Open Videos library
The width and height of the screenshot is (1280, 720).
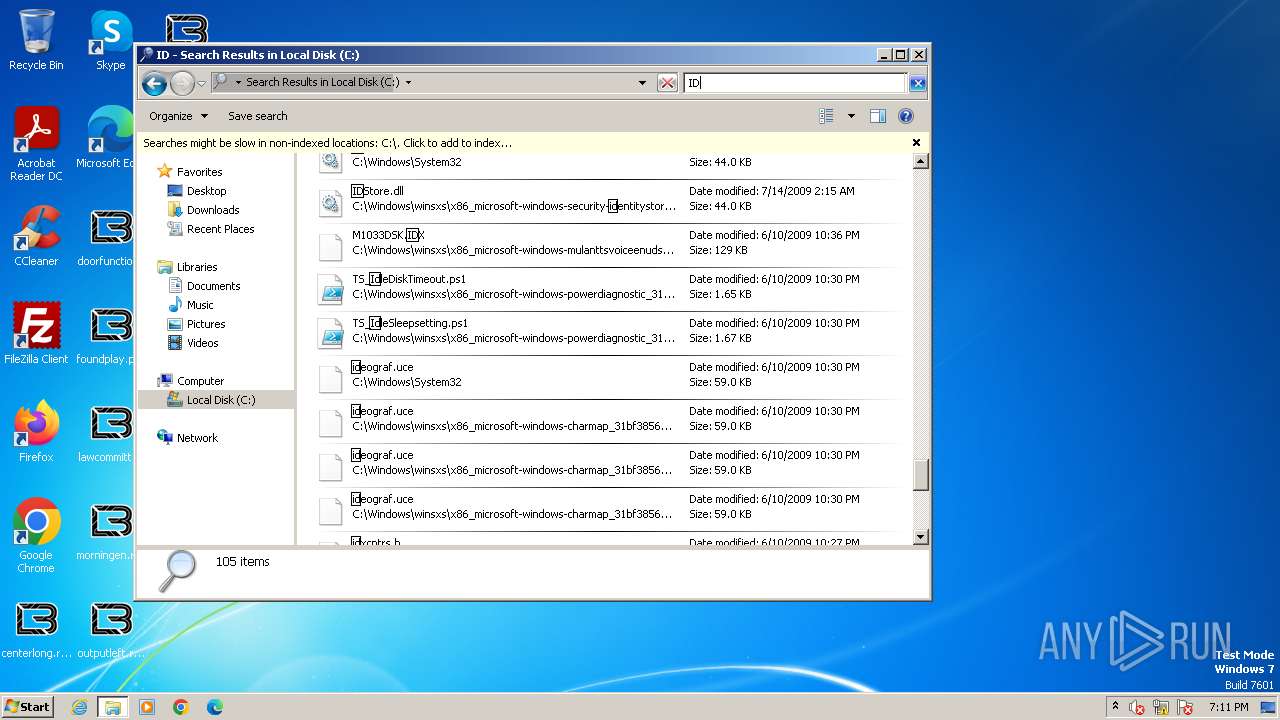pos(202,343)
